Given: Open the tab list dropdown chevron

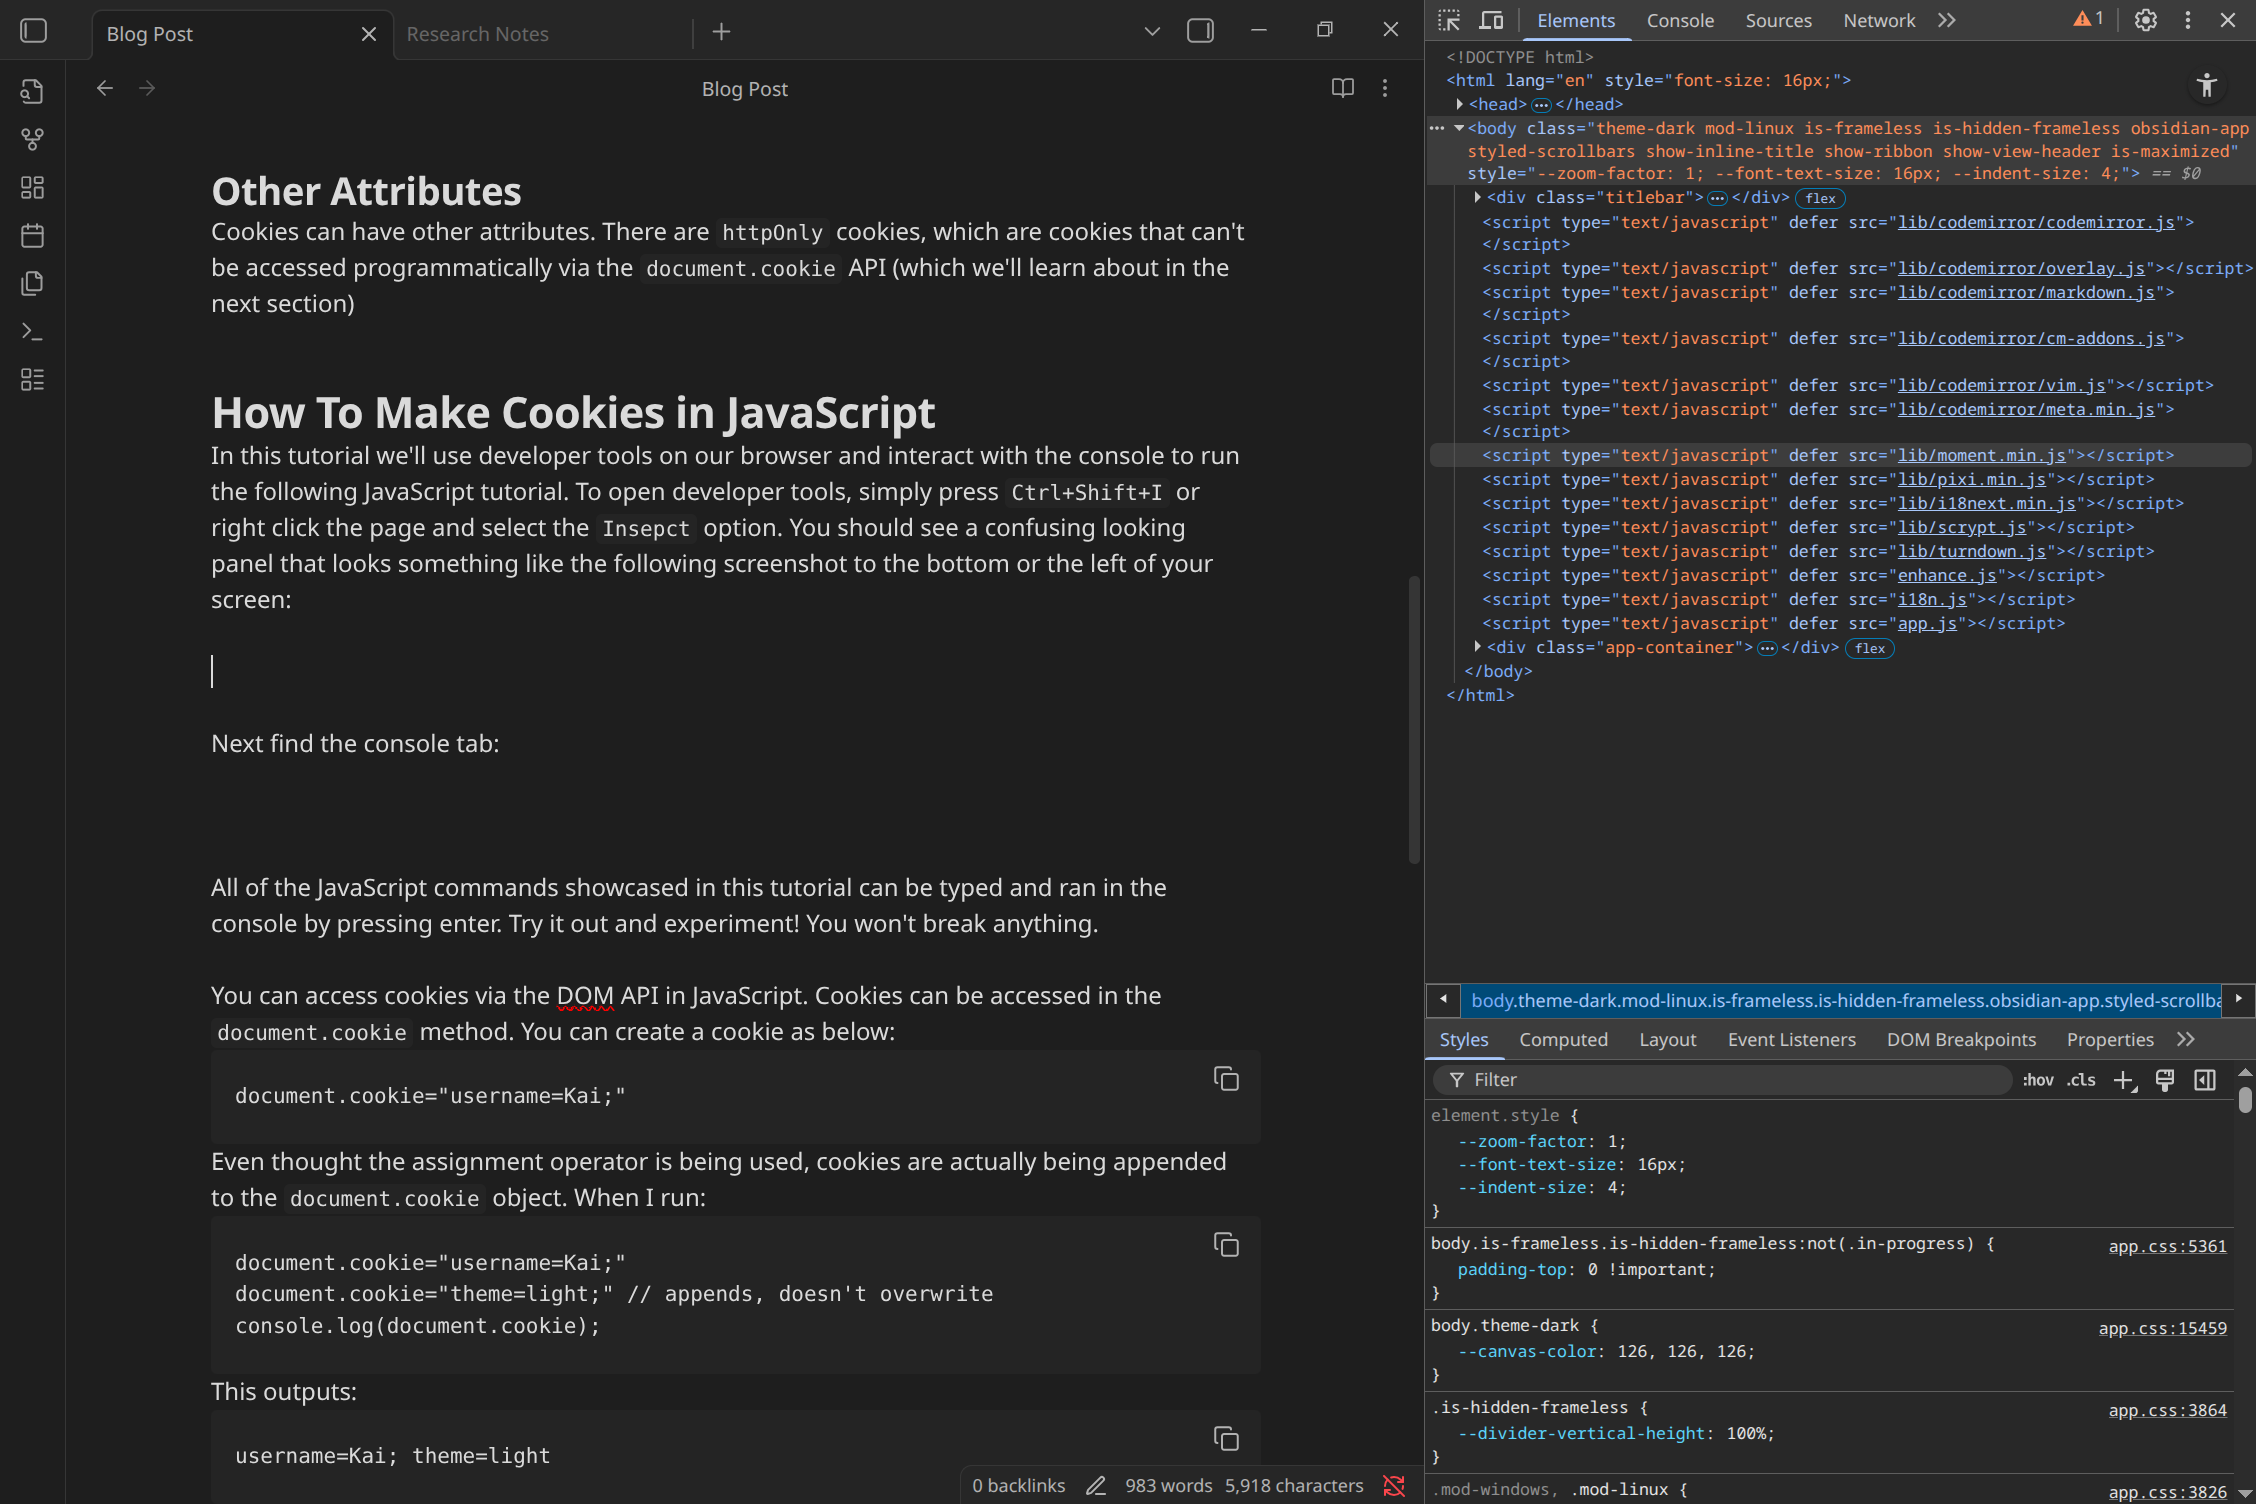Looking at the screenshot, I should pyautogui.click(x=1151, y=31).
